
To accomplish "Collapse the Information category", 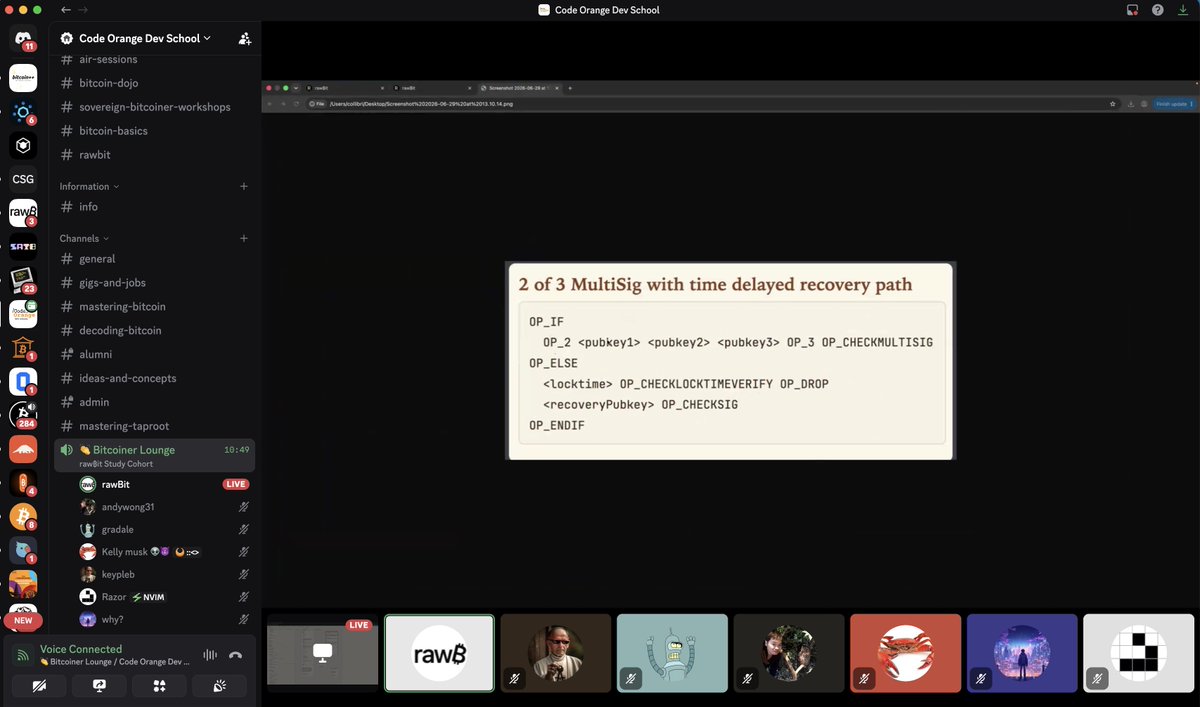I will 89,186.
